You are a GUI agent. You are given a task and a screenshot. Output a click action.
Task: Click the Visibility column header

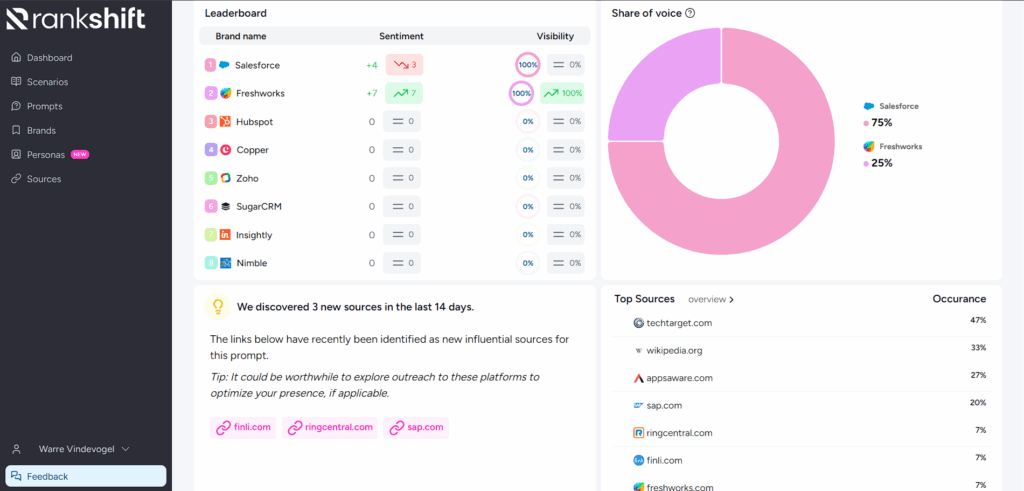pos(555,36)
